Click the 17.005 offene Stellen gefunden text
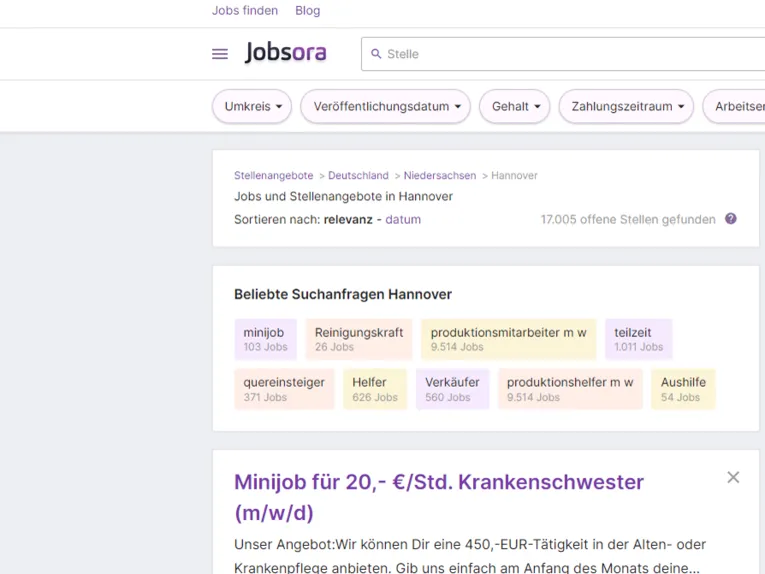The width and height of the screenshot is (765, 574). tap(628, 219)
